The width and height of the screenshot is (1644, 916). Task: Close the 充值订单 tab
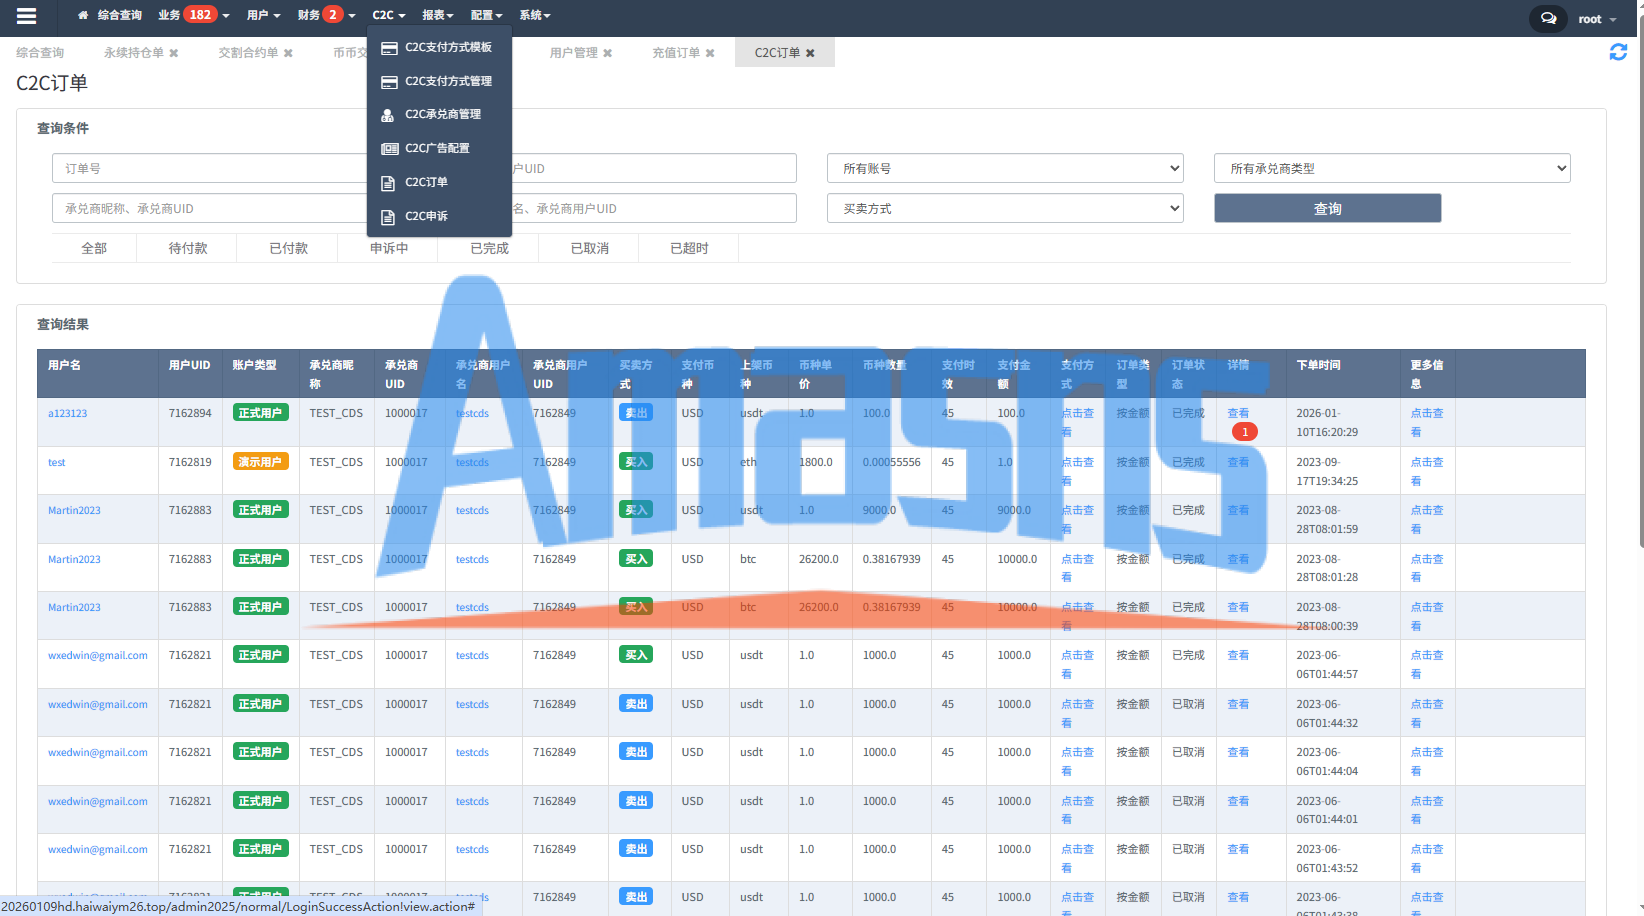710,53
